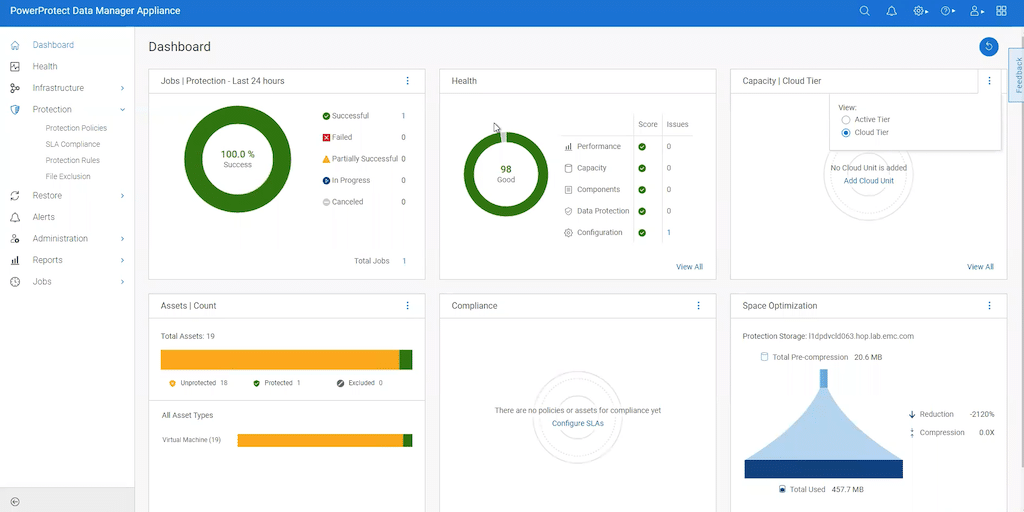Select the Cloud Tier radio button

[846, 133]
